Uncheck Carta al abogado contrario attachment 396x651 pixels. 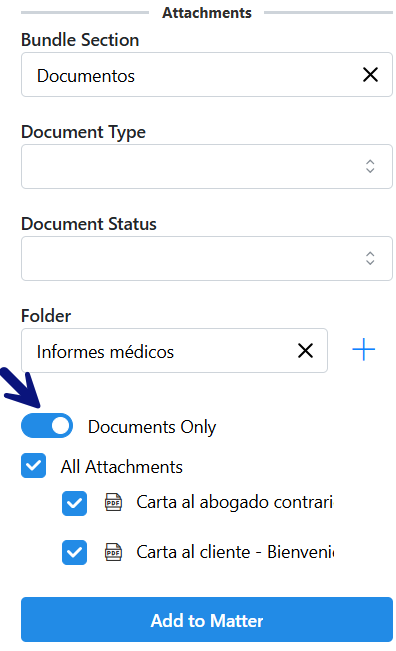pos(74,503)
